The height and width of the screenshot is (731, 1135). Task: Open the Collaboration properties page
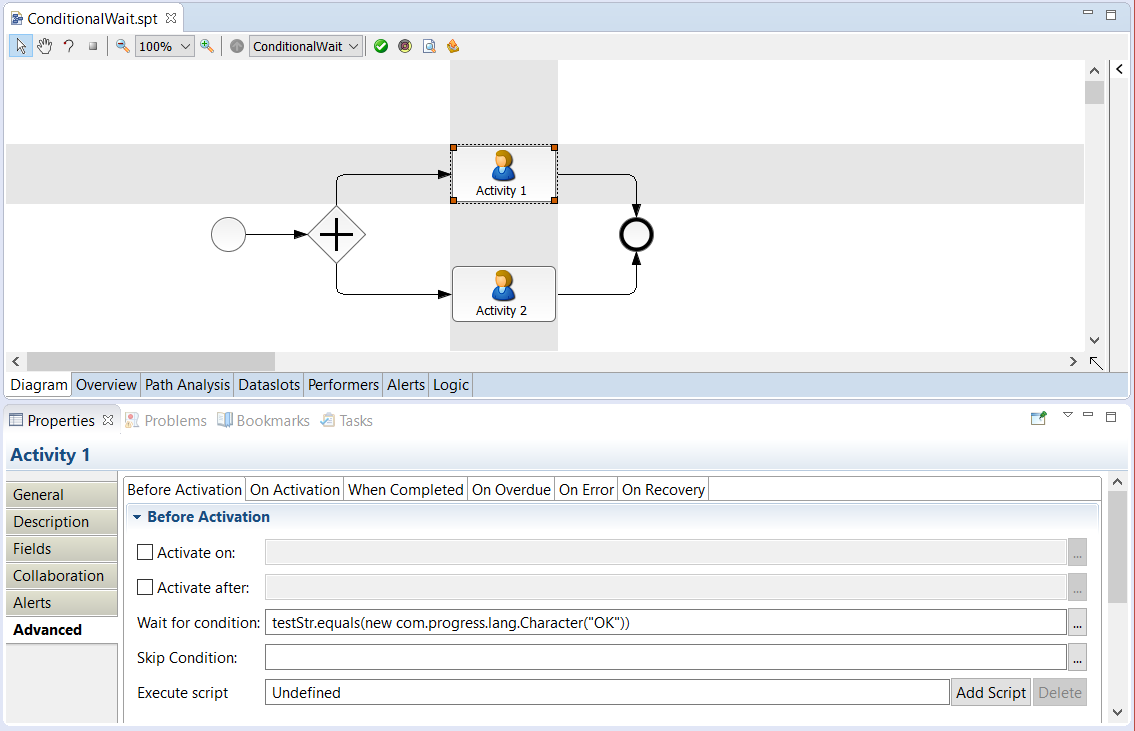click(59, 575)
